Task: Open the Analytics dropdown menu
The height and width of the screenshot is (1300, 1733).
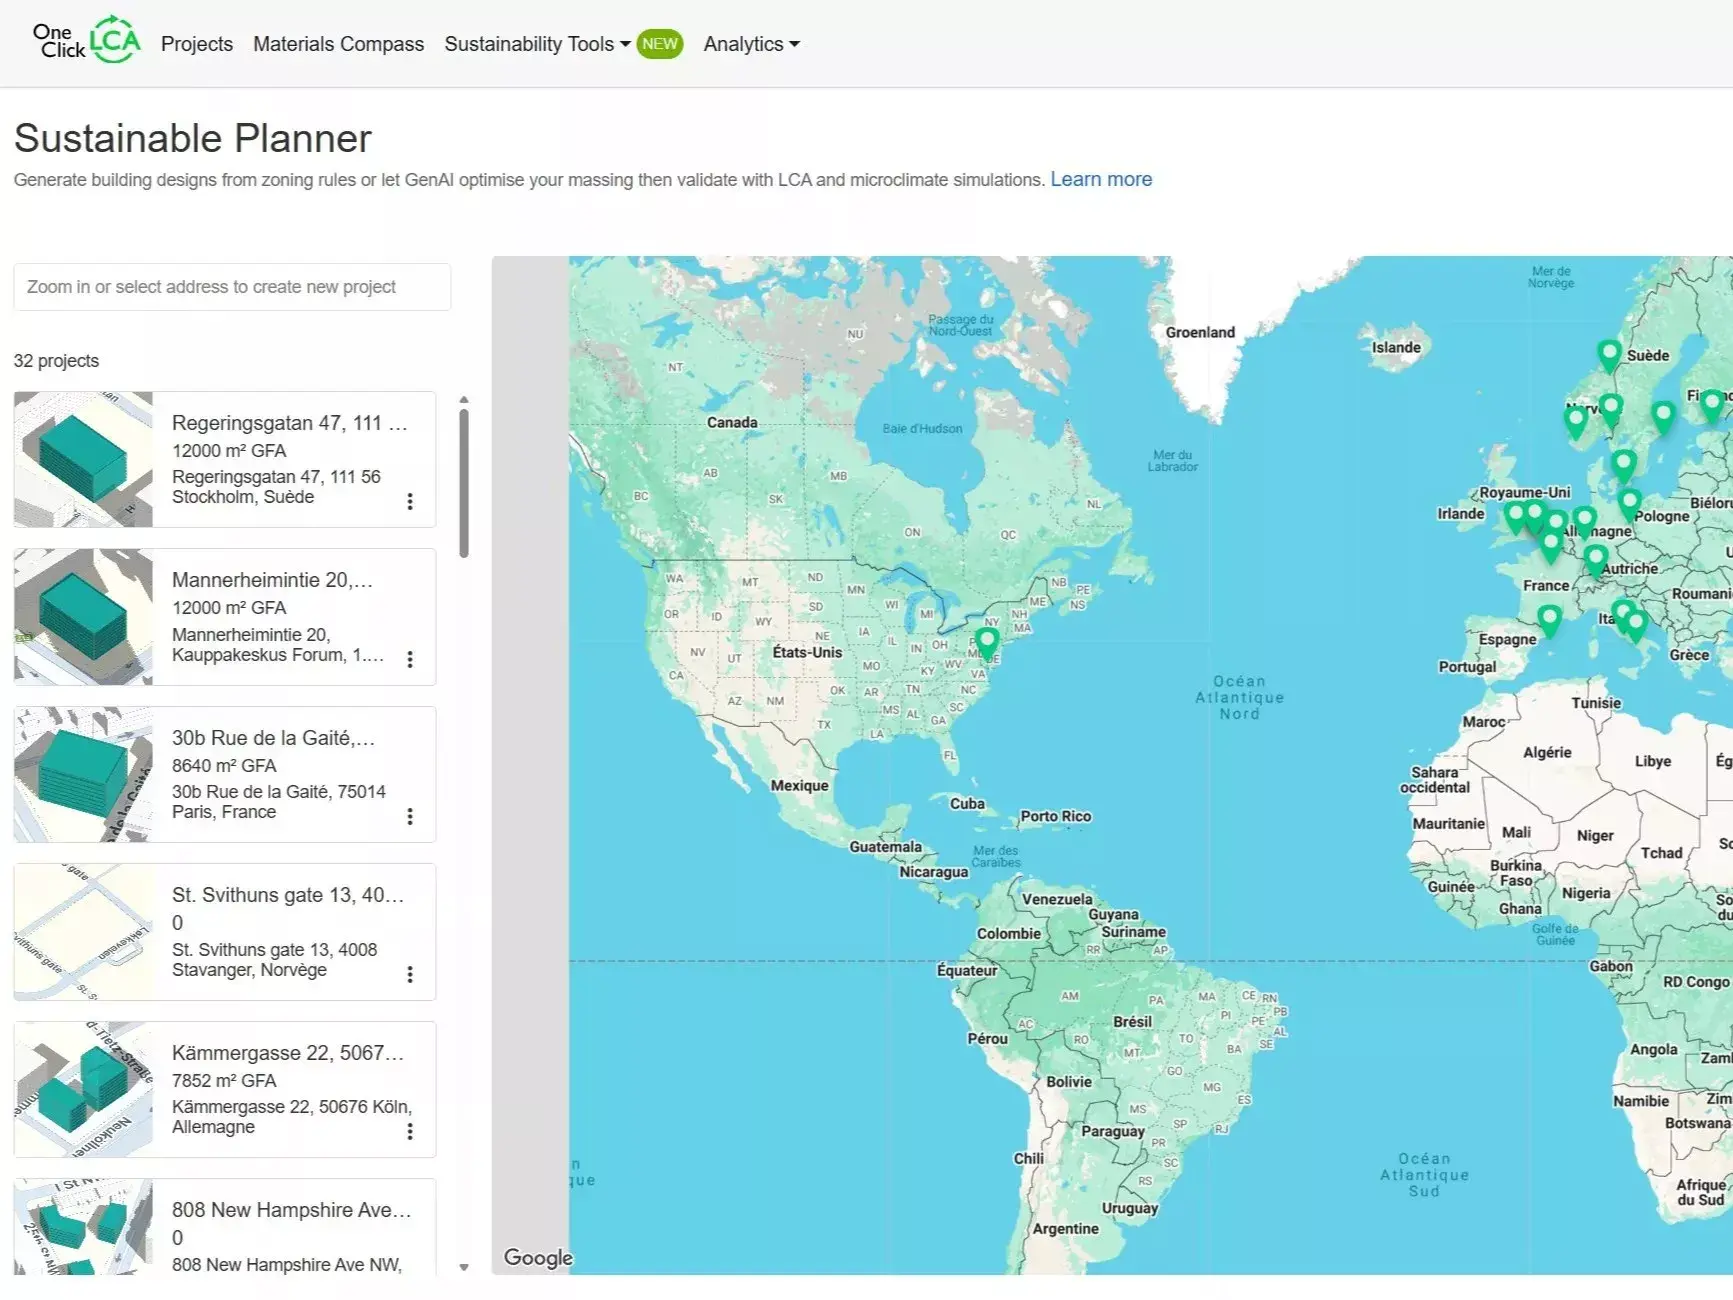Action: pos(751,44)
